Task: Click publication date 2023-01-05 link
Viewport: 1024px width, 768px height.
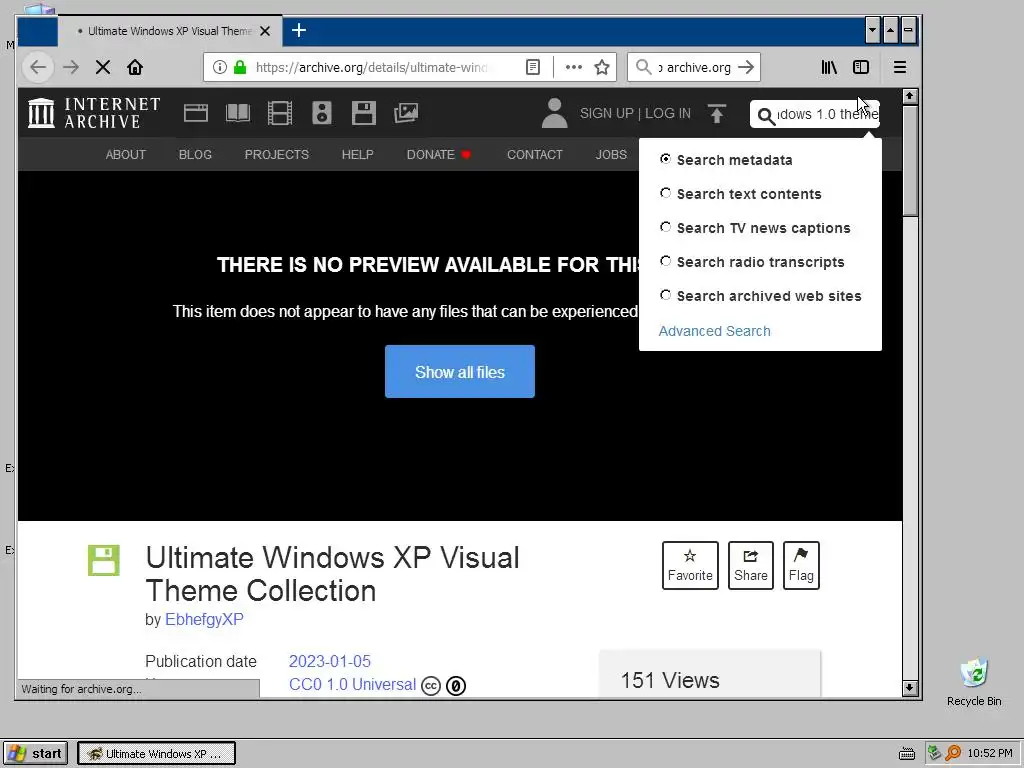Action: click(330, 662)
